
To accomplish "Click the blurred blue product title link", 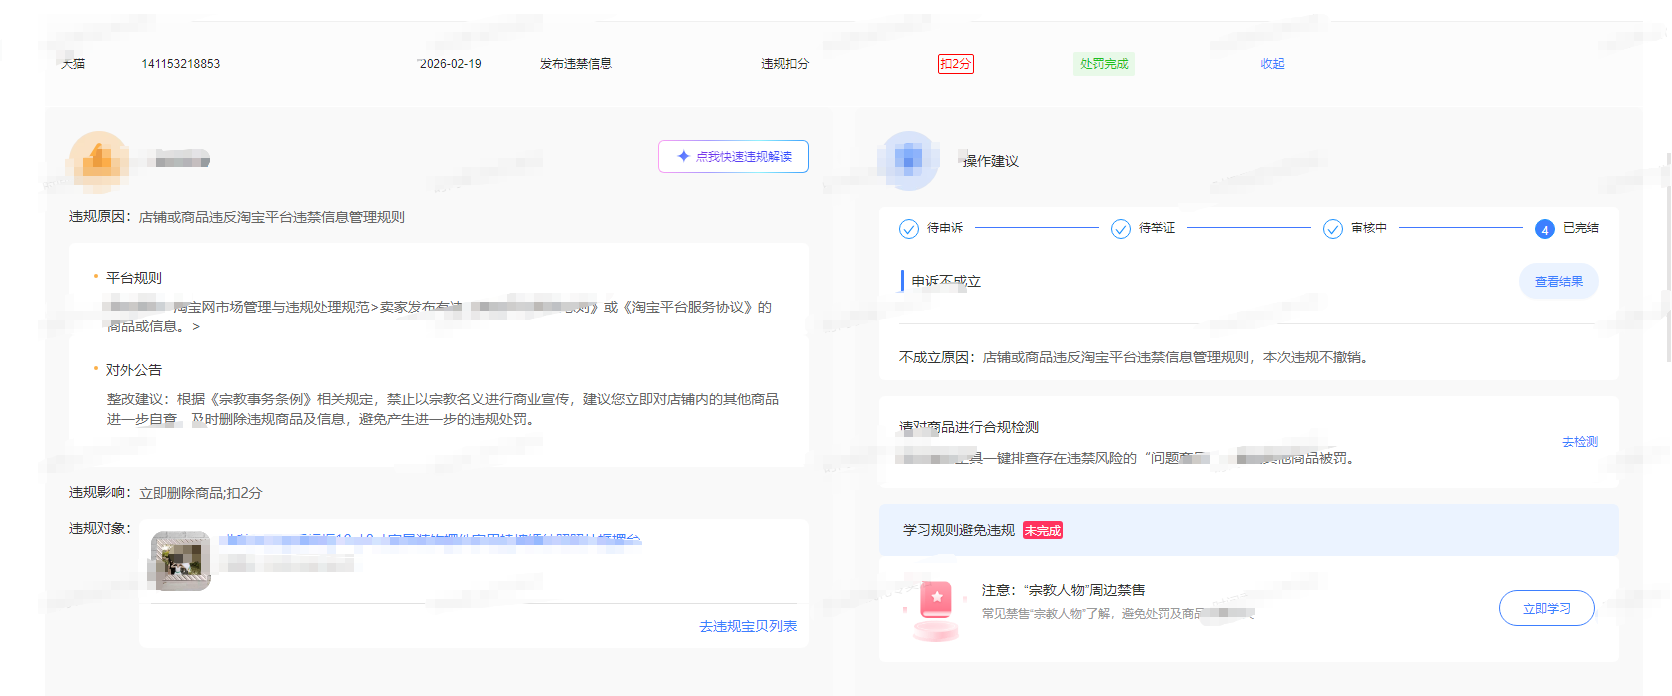I will point(430,540).
